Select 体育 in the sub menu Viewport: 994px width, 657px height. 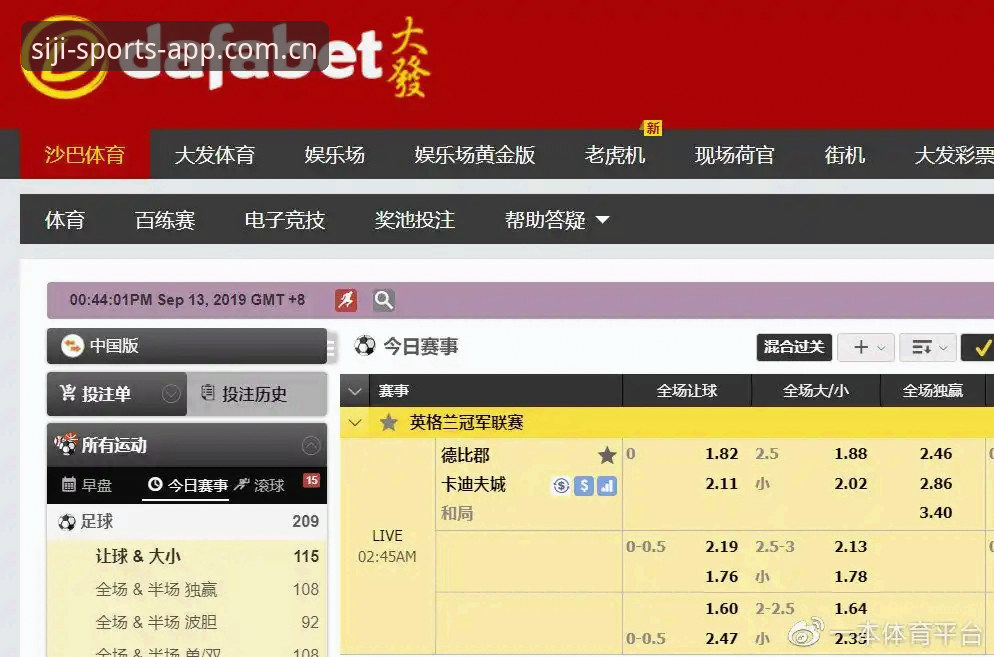[x=65, y=220]
